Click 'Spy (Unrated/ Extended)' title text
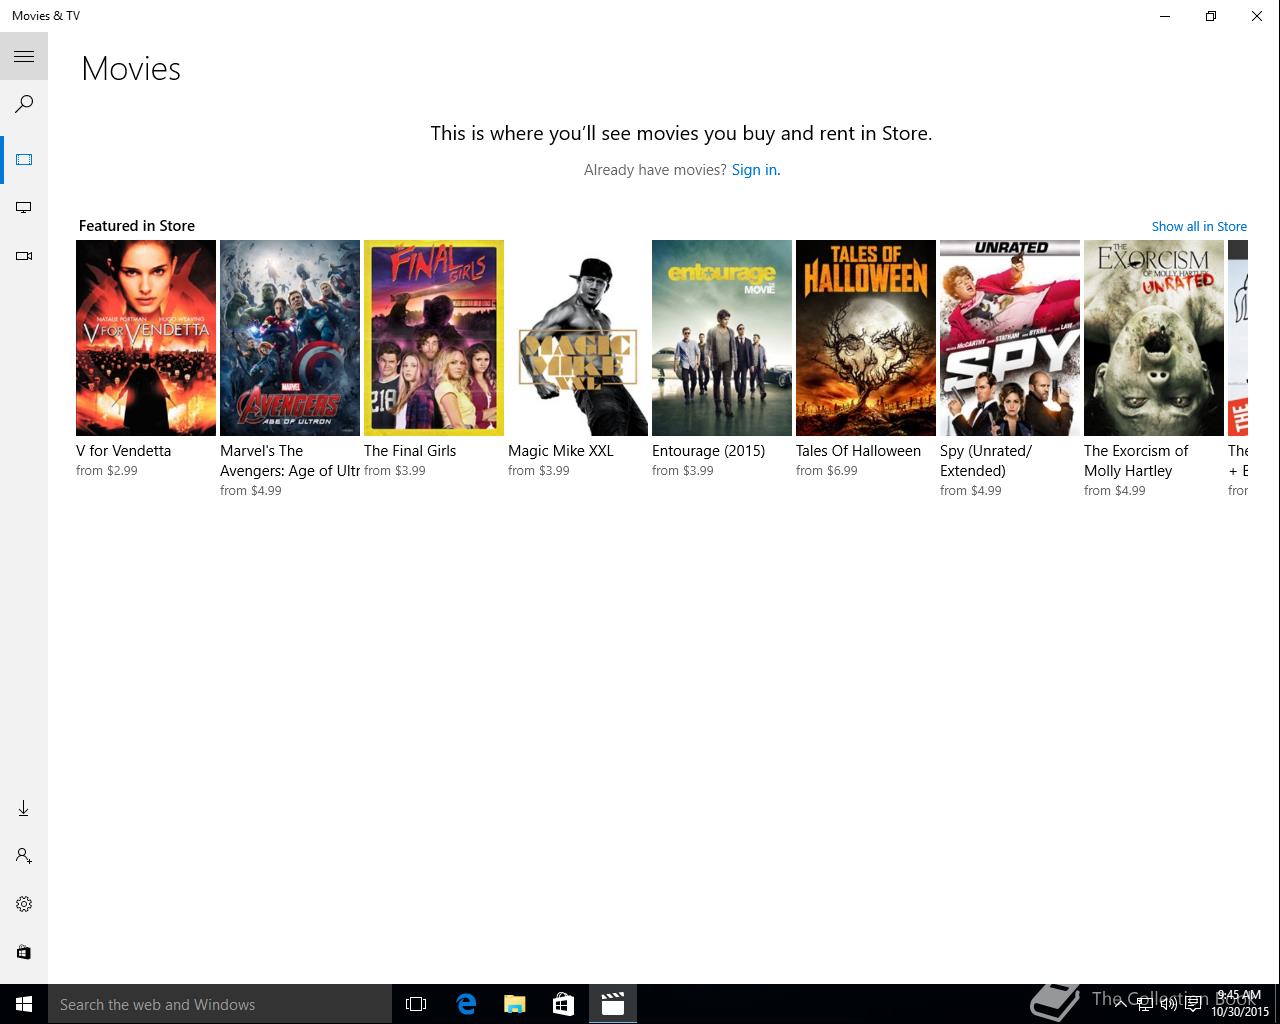Viewport: 1280px width, 1024px height. (x=986, y=461)
